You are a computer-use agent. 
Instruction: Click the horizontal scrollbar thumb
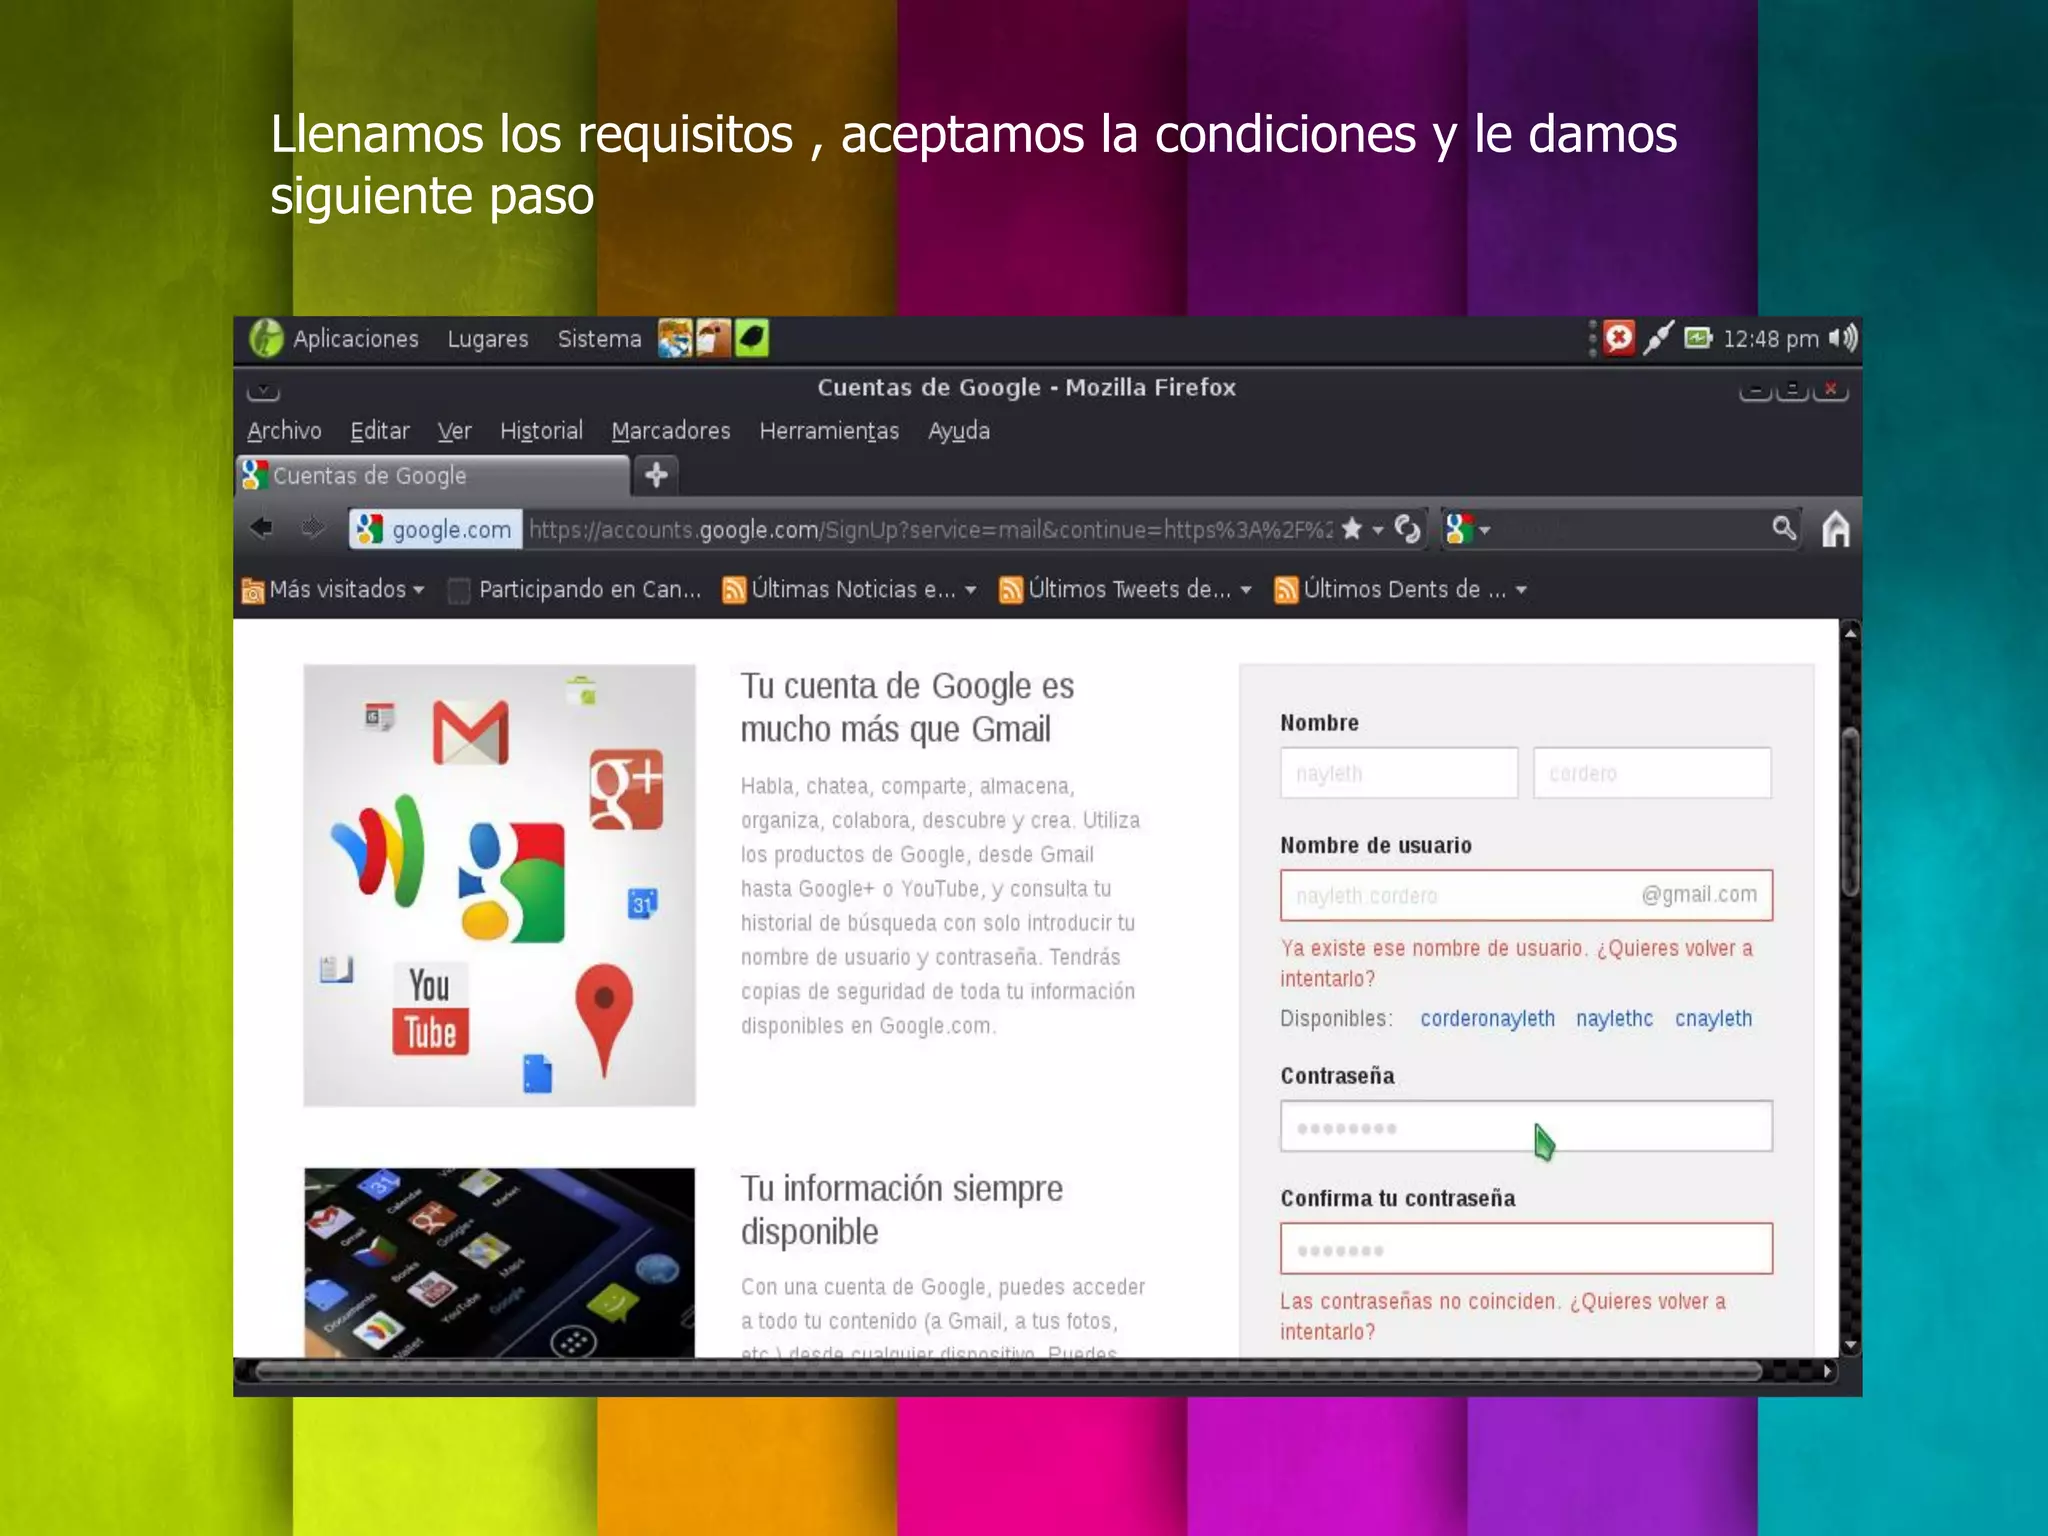click(x=1008, y=1371)
